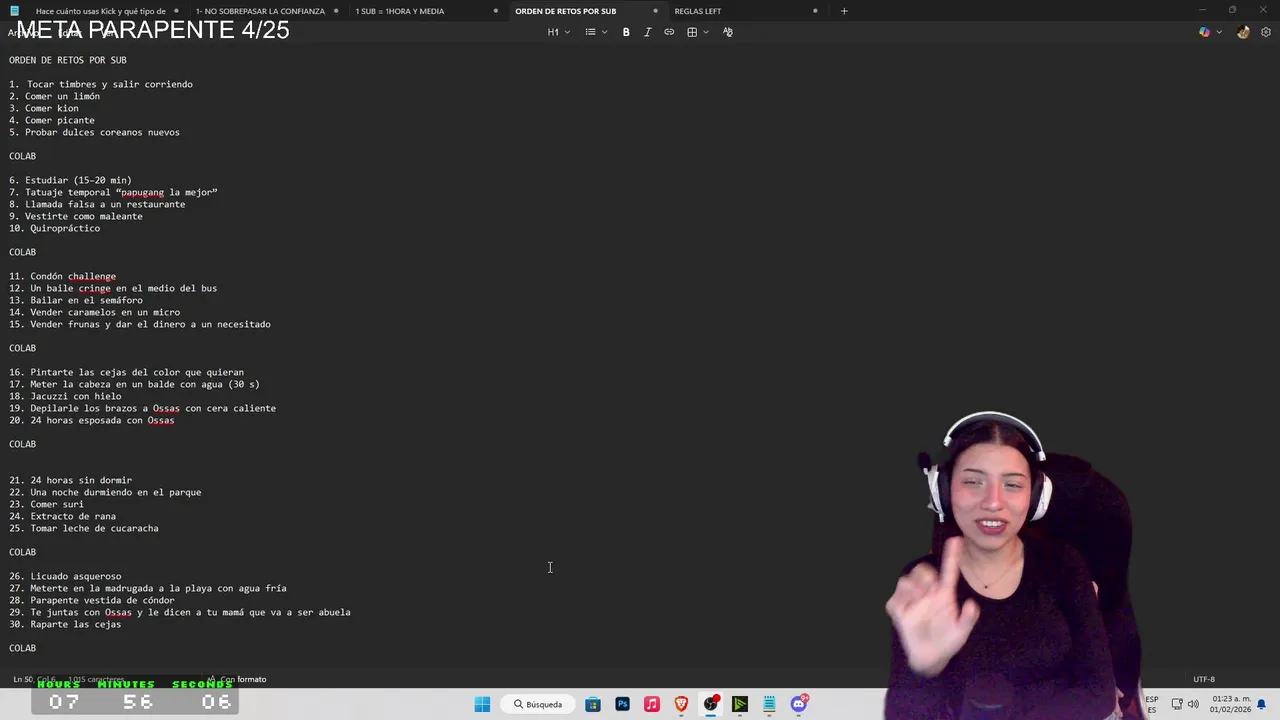Click line '18. Jacuzzi con hielo'

click(65, 396)
